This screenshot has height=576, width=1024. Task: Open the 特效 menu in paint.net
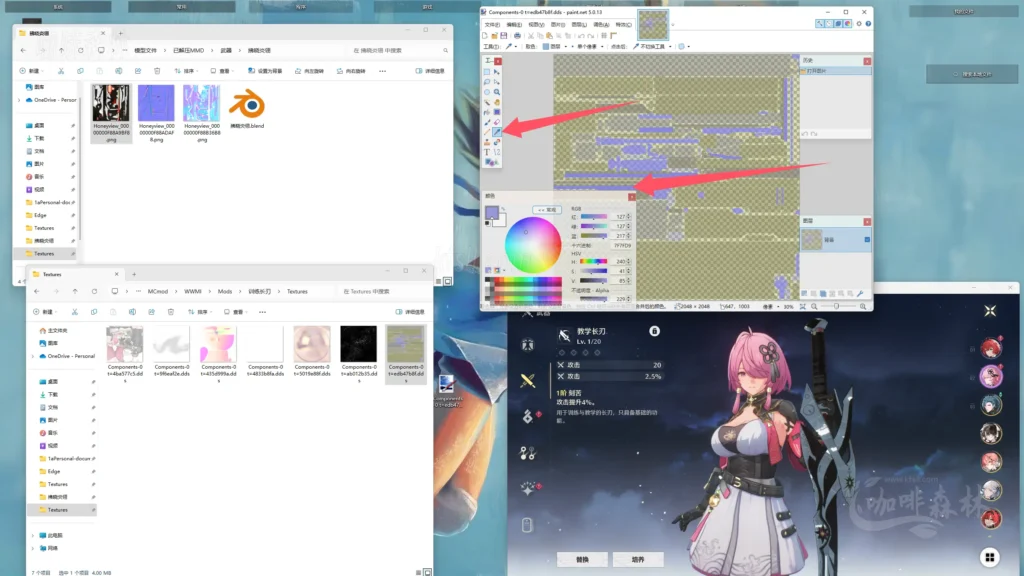[x=622, y=26]
